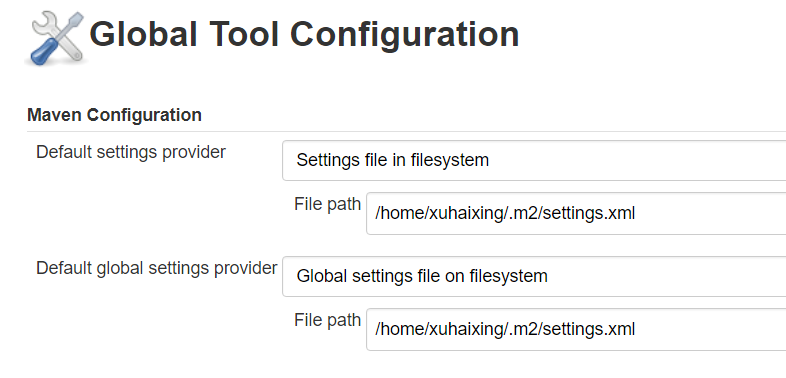This screenshot has width=786, height=378.
Task: Click the 'Default settings provider' label
Action: (131, 152)
